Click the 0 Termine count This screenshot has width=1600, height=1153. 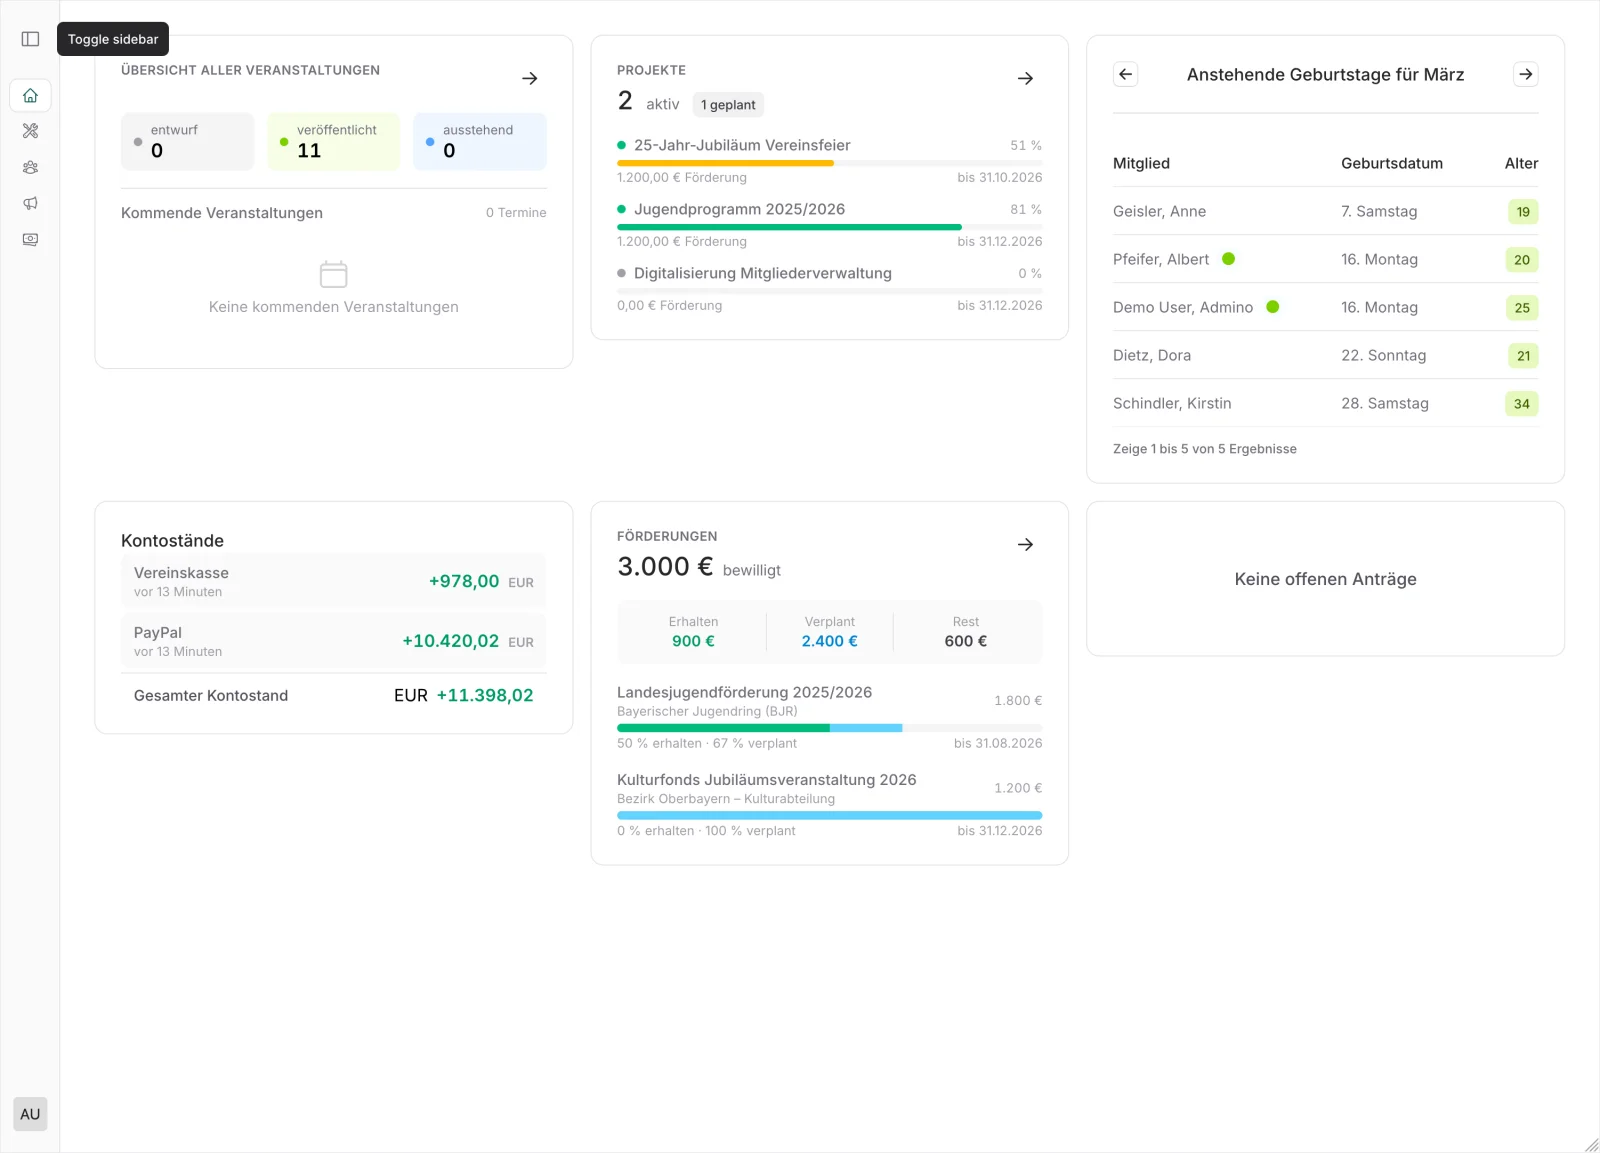(516, 213)
